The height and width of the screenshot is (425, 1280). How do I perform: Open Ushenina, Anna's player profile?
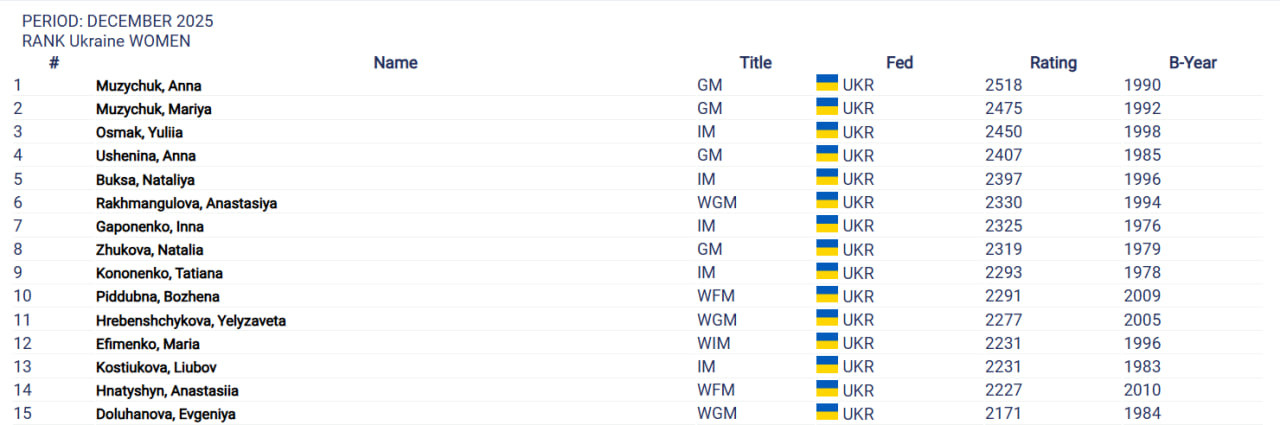[145, 156]
